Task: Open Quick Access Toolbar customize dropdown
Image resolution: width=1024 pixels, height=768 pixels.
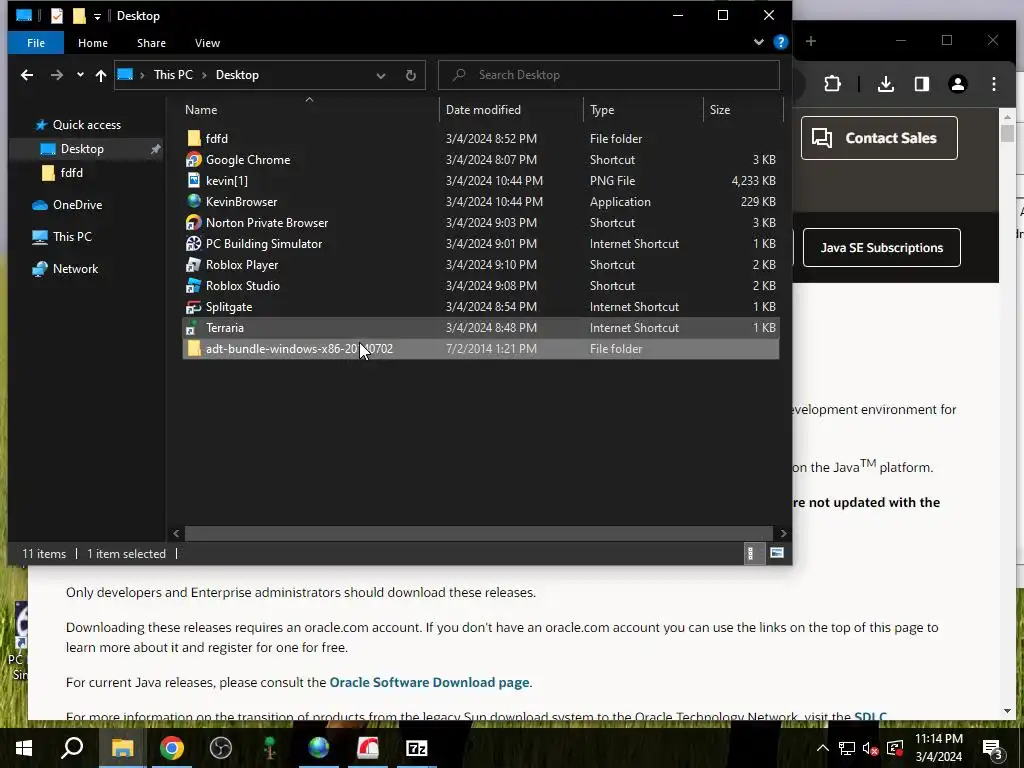Action: [x=97, y=16]
